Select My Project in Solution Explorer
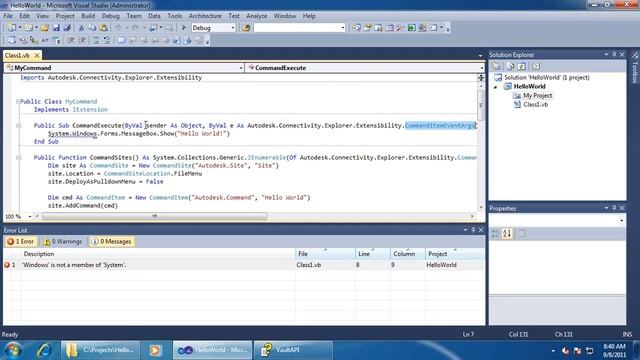Screen dimensions: 640x360 537,96
